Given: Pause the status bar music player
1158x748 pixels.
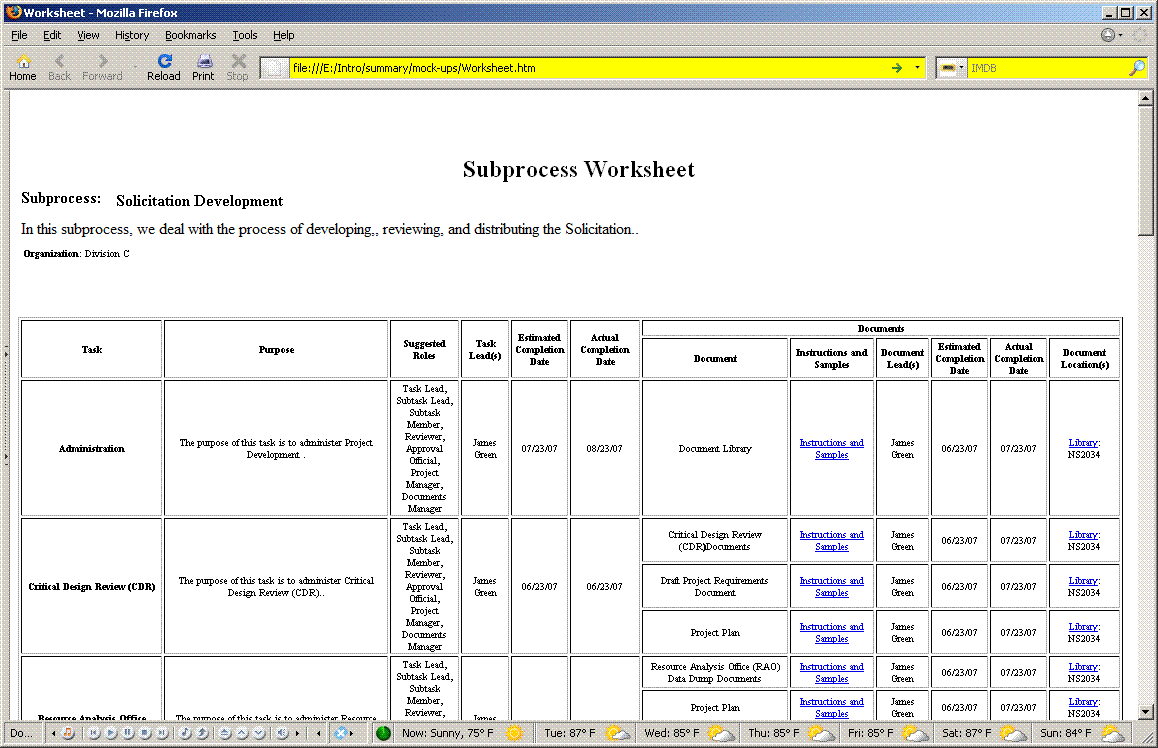Looking at the screenshot, I should [x=128, y=733].
